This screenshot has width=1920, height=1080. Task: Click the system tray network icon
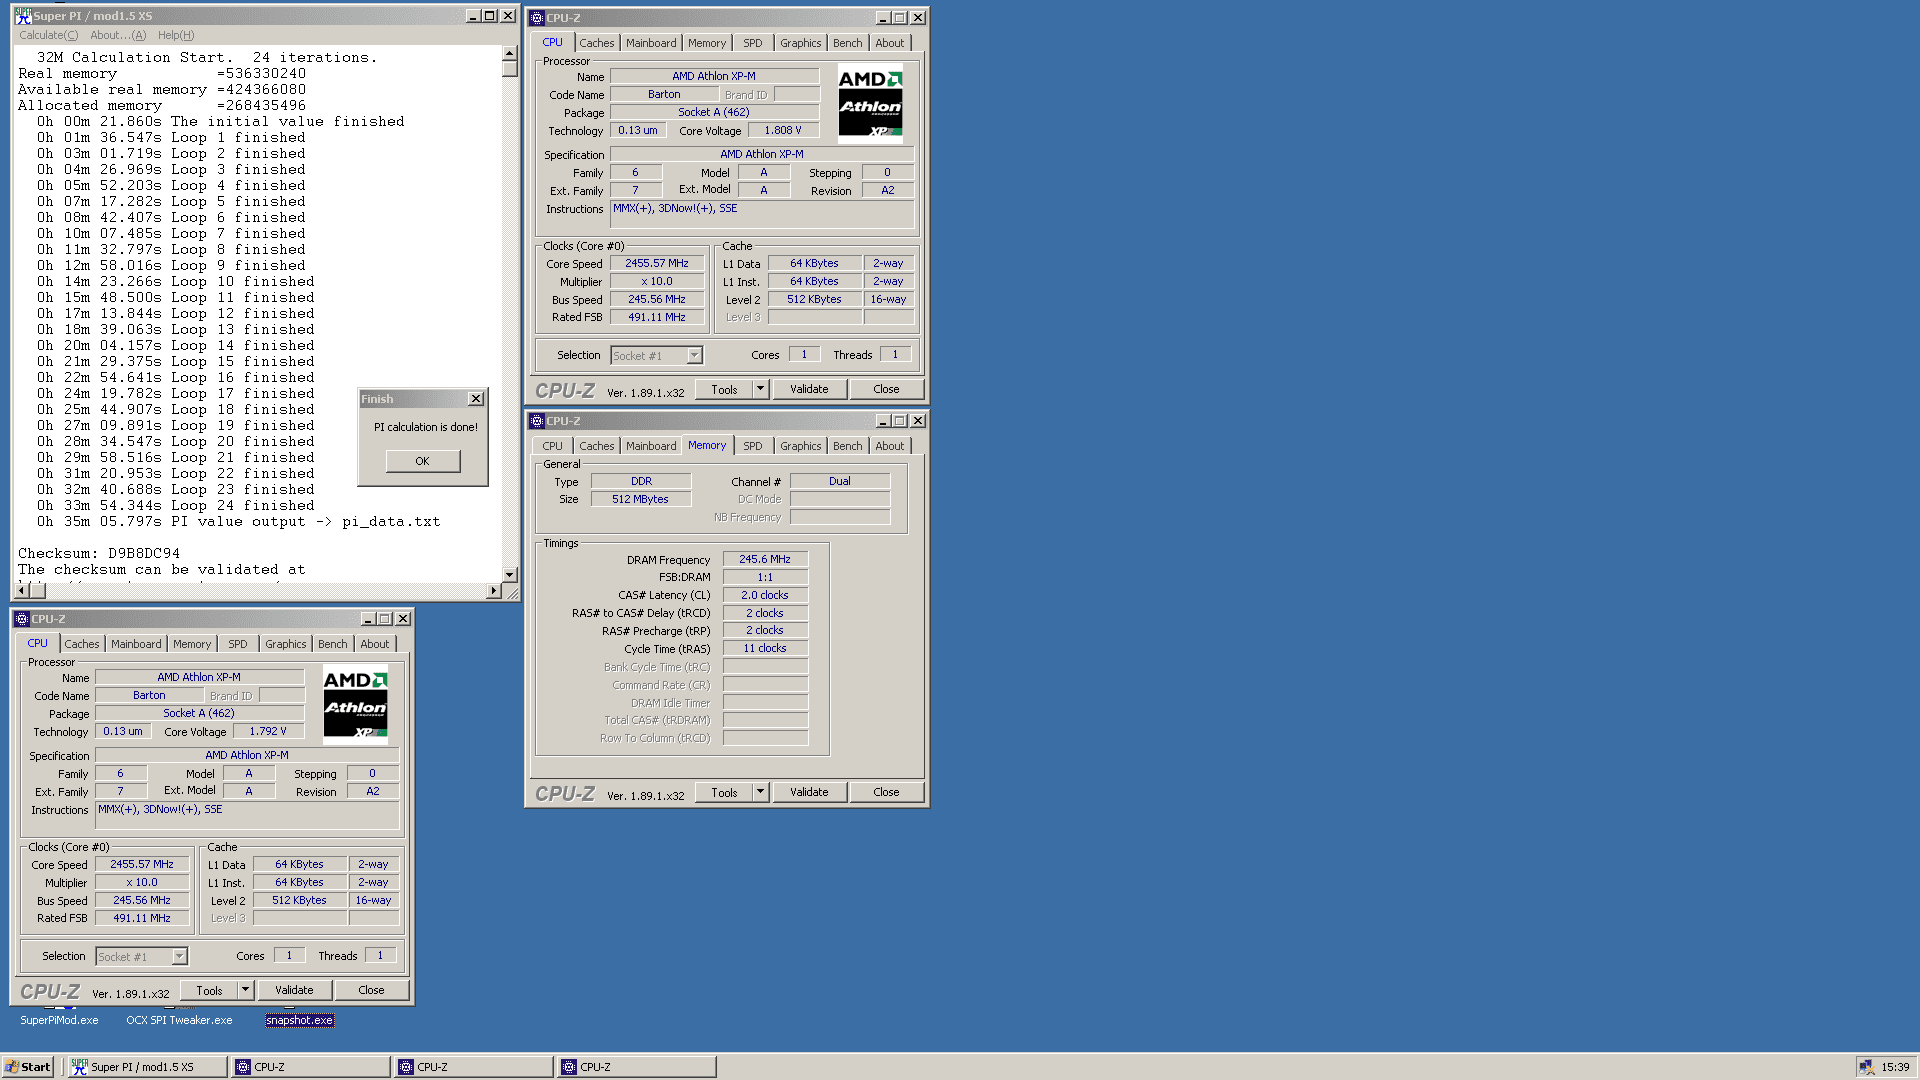(x=1866, y=1067)
